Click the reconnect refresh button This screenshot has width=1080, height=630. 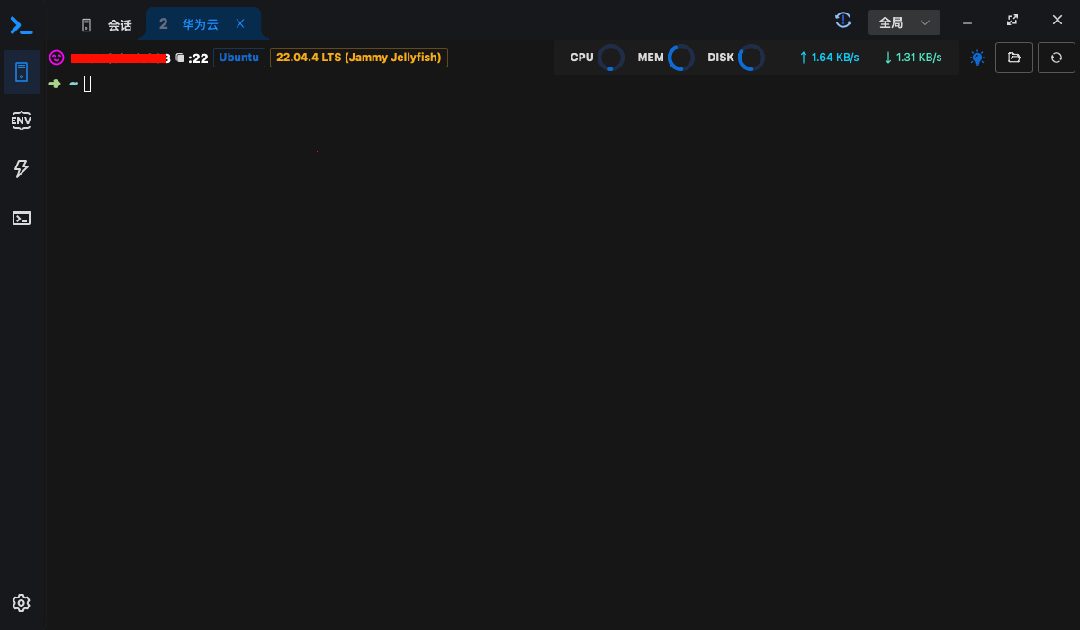pyautogui.click(x=1057, y=58)
